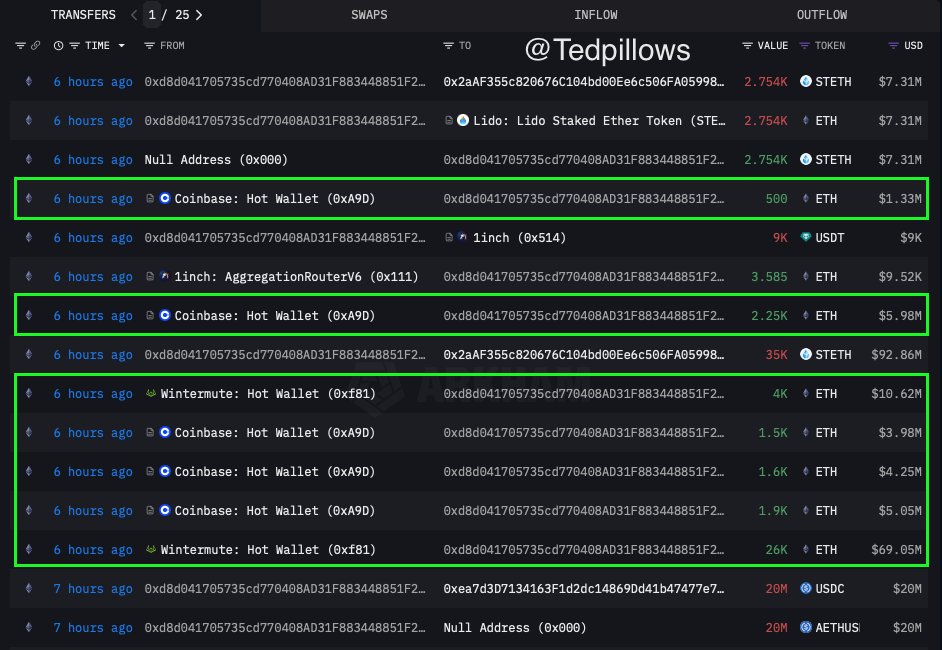The image size is (942, 650).
Task: Click the Wintermute Hot Wallet icon
Action: [x=149, y=394]
